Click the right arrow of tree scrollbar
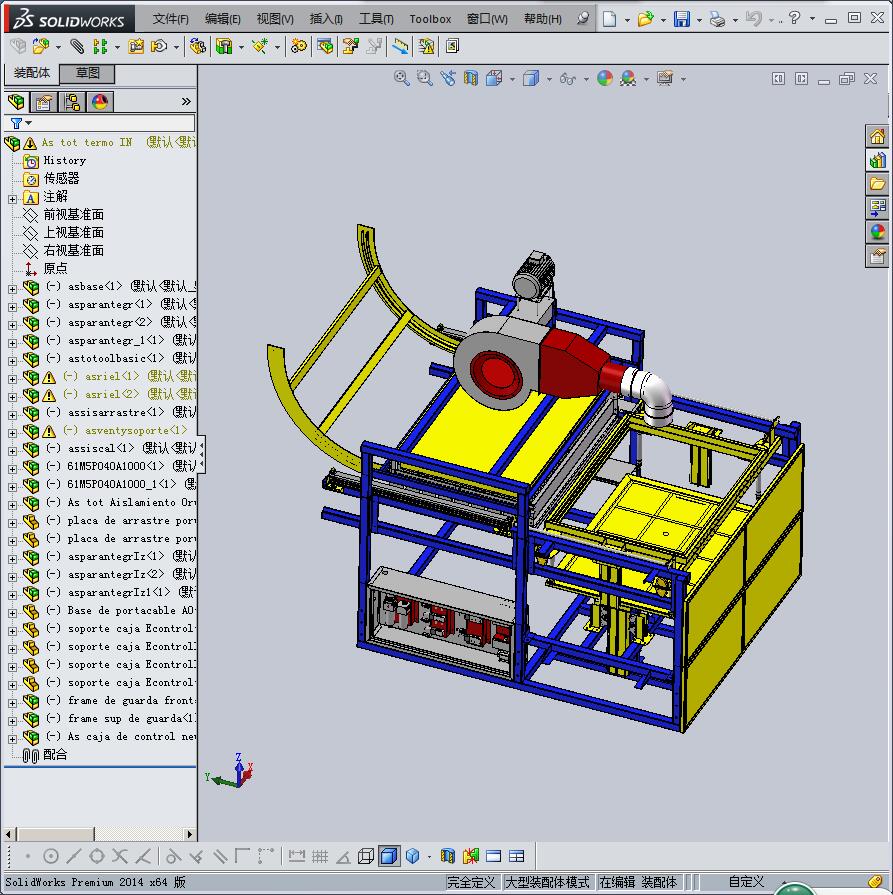Viewport: 893px width, 895px height. coord(190,834)
